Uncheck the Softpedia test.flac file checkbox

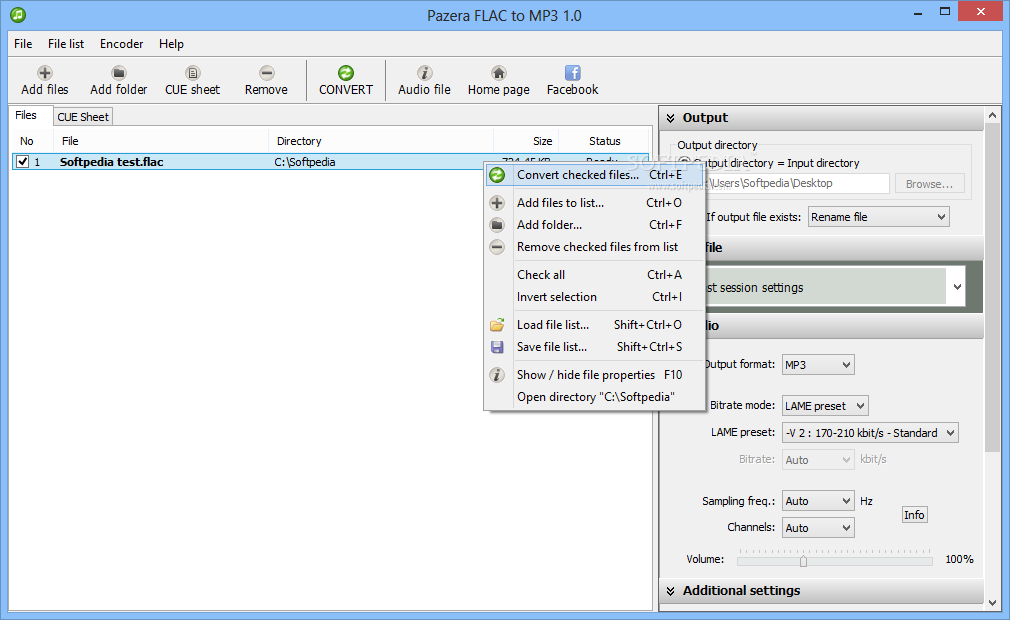pyautogui.click(x=23, y=162)
